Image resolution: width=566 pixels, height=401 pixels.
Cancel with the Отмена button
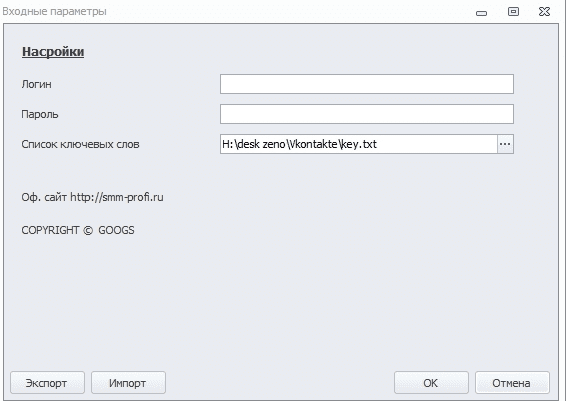tap(512, 383)
